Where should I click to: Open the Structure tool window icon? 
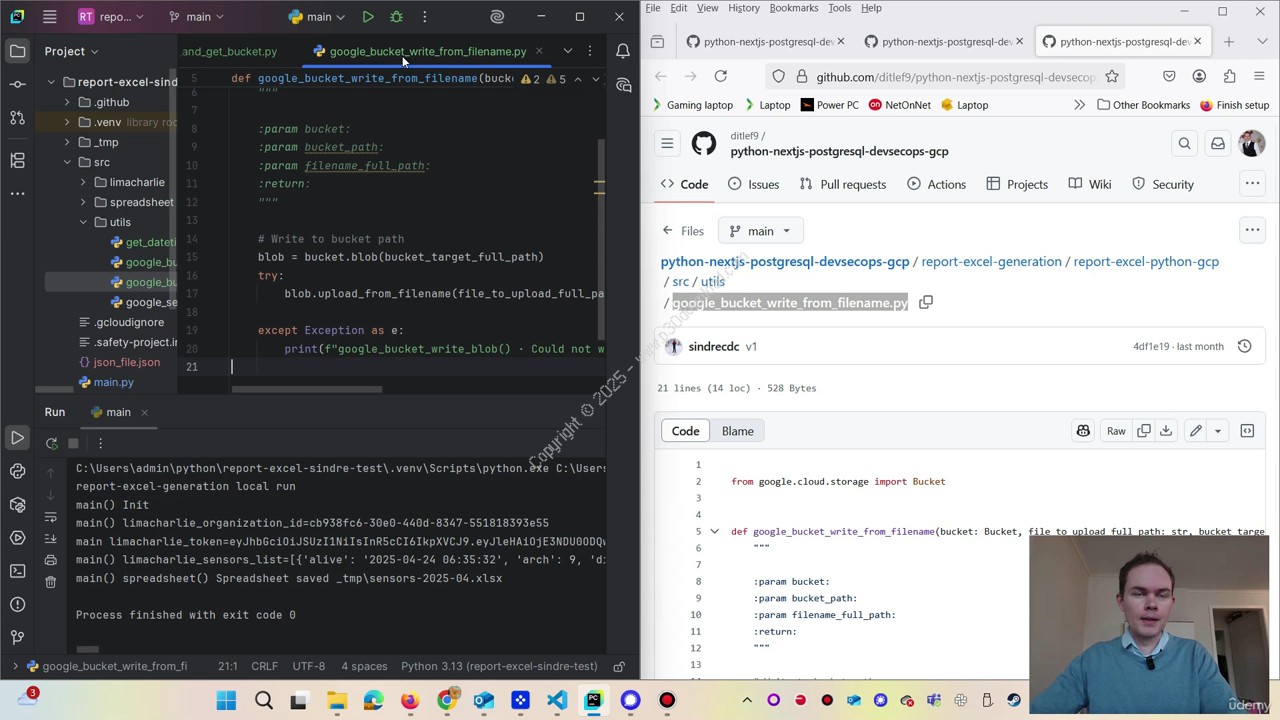(17, 160)
